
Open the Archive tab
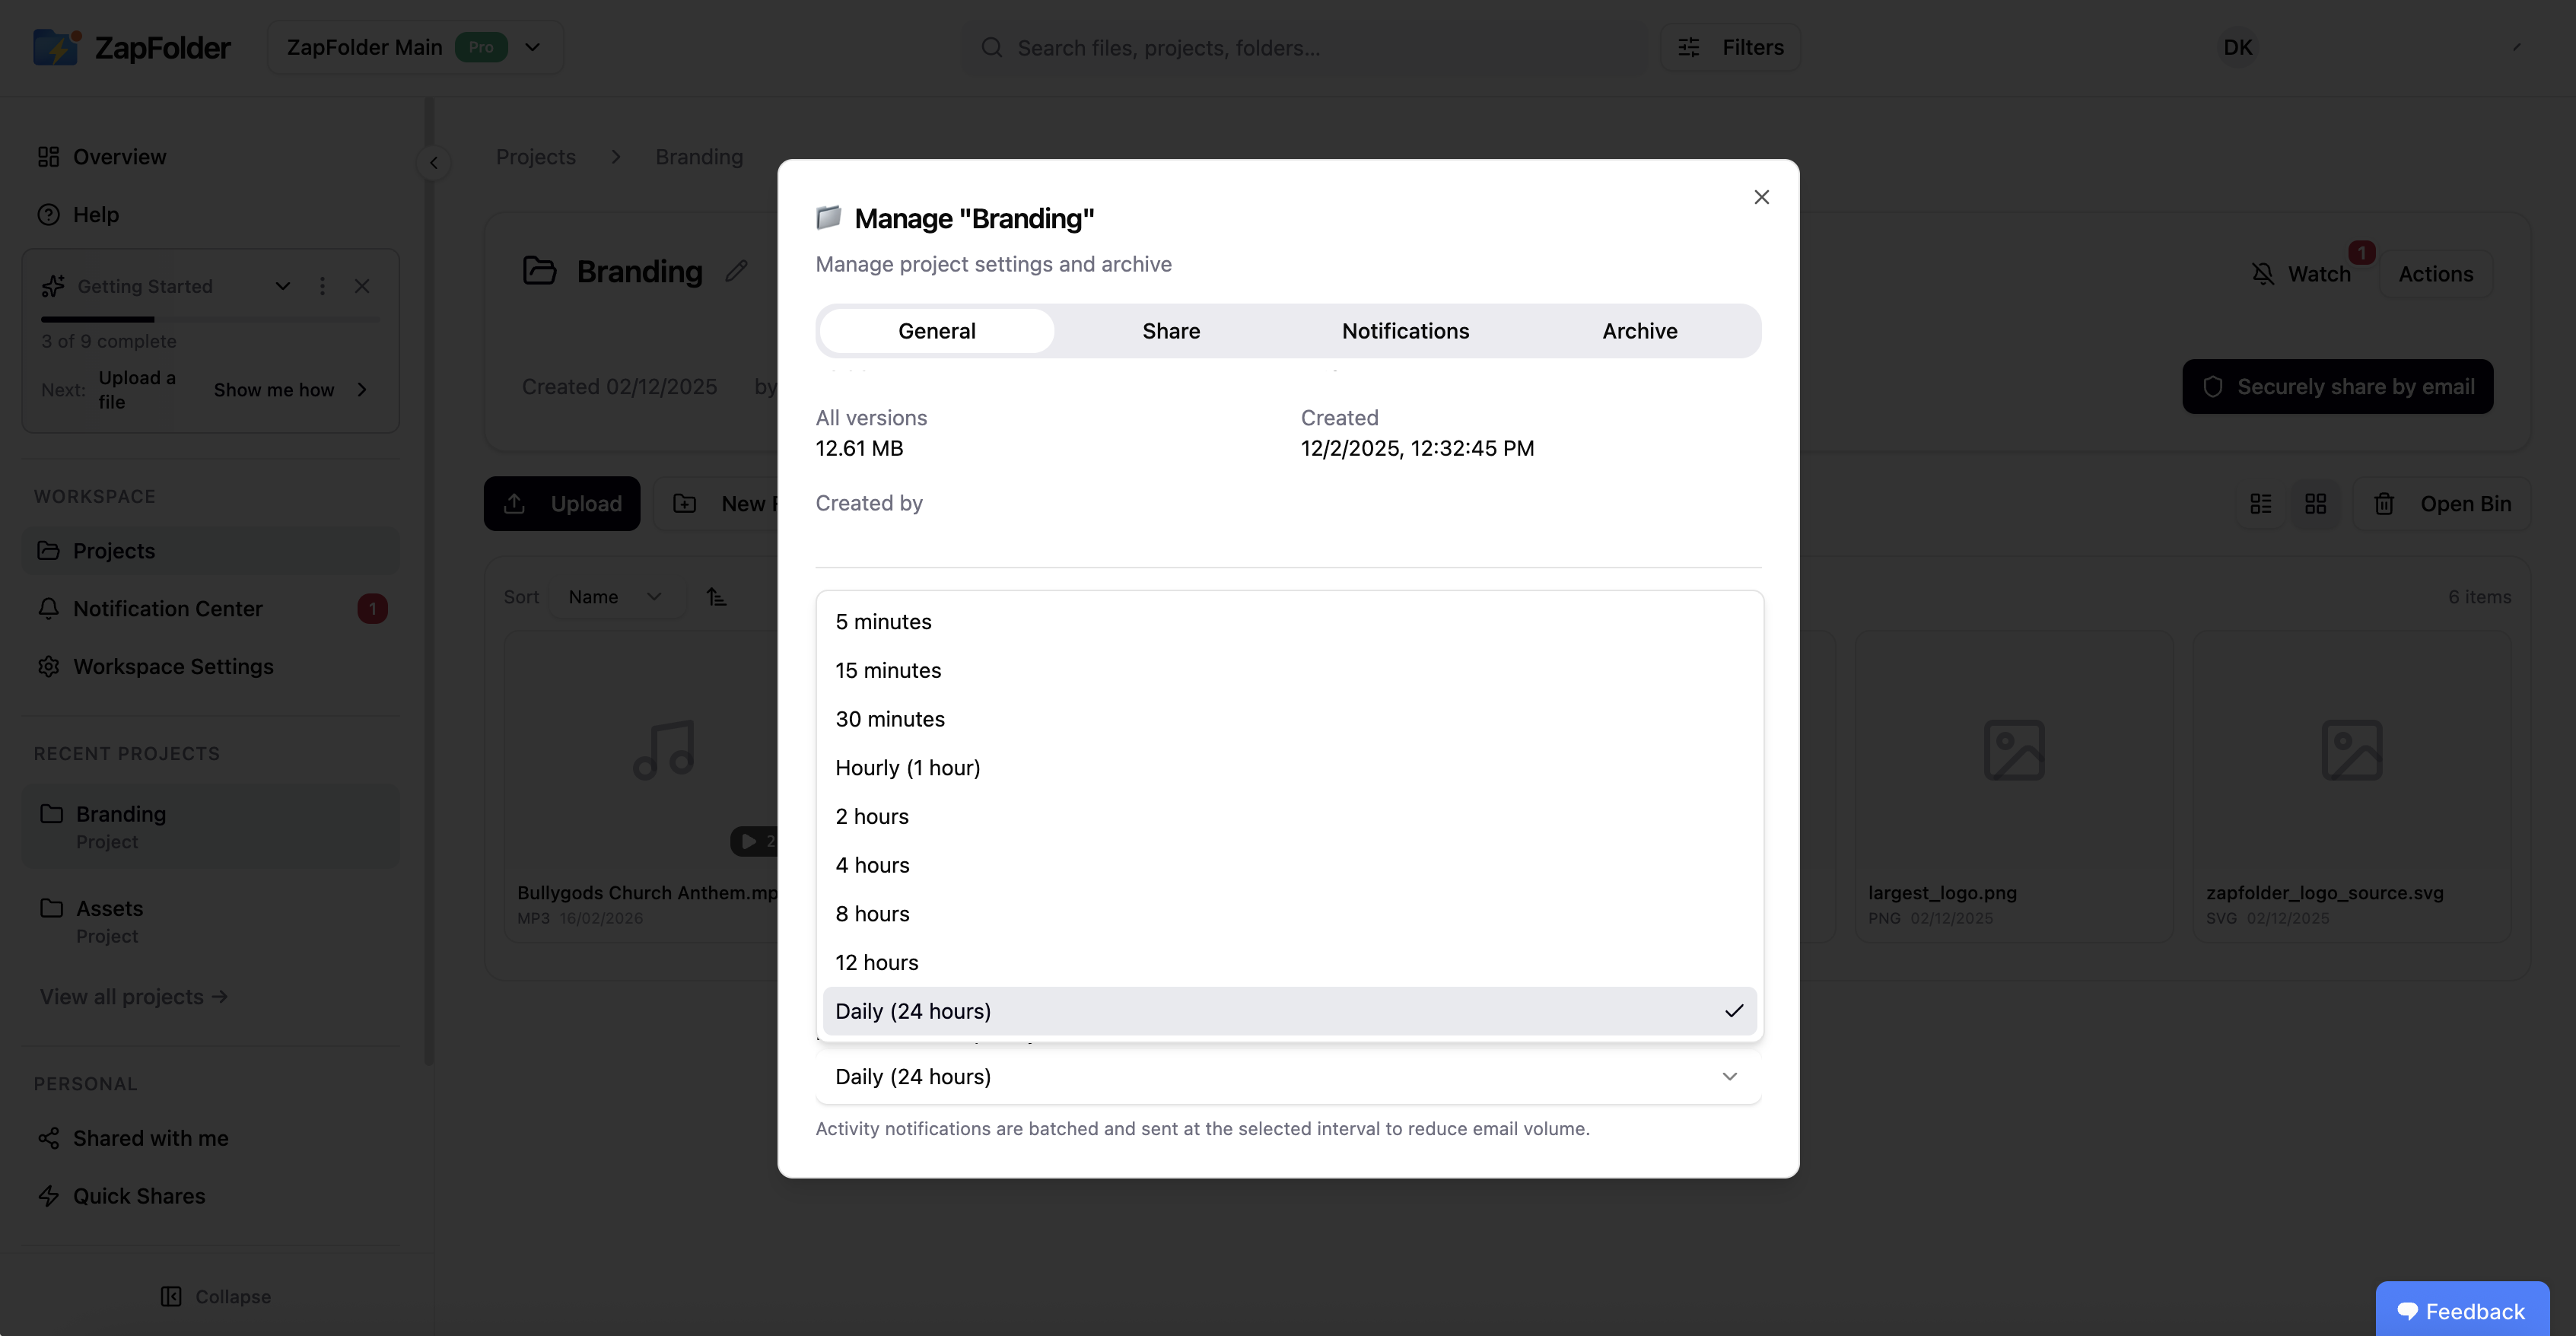1639,331
